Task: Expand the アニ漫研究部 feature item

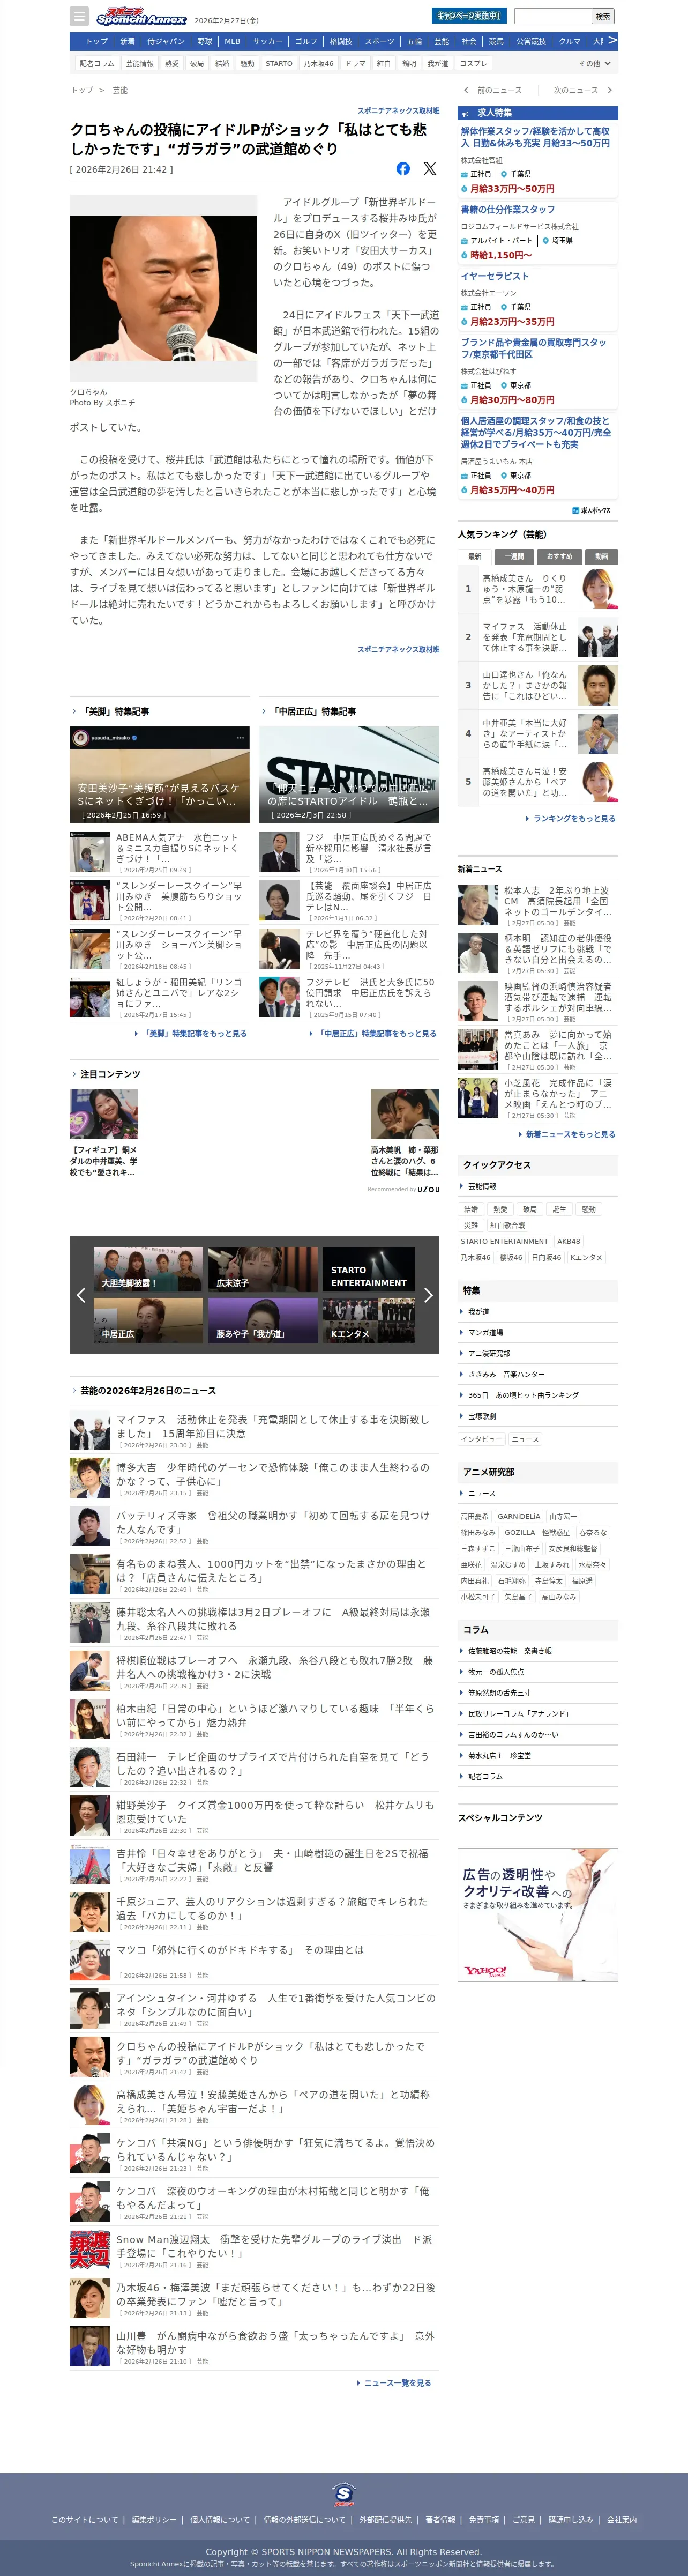Action: click(538, 1353)
